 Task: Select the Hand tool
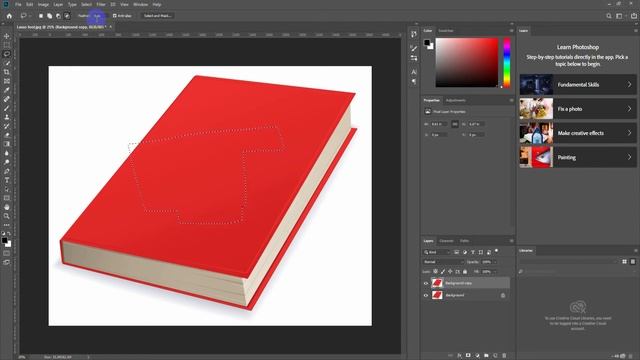pos(7,207)
